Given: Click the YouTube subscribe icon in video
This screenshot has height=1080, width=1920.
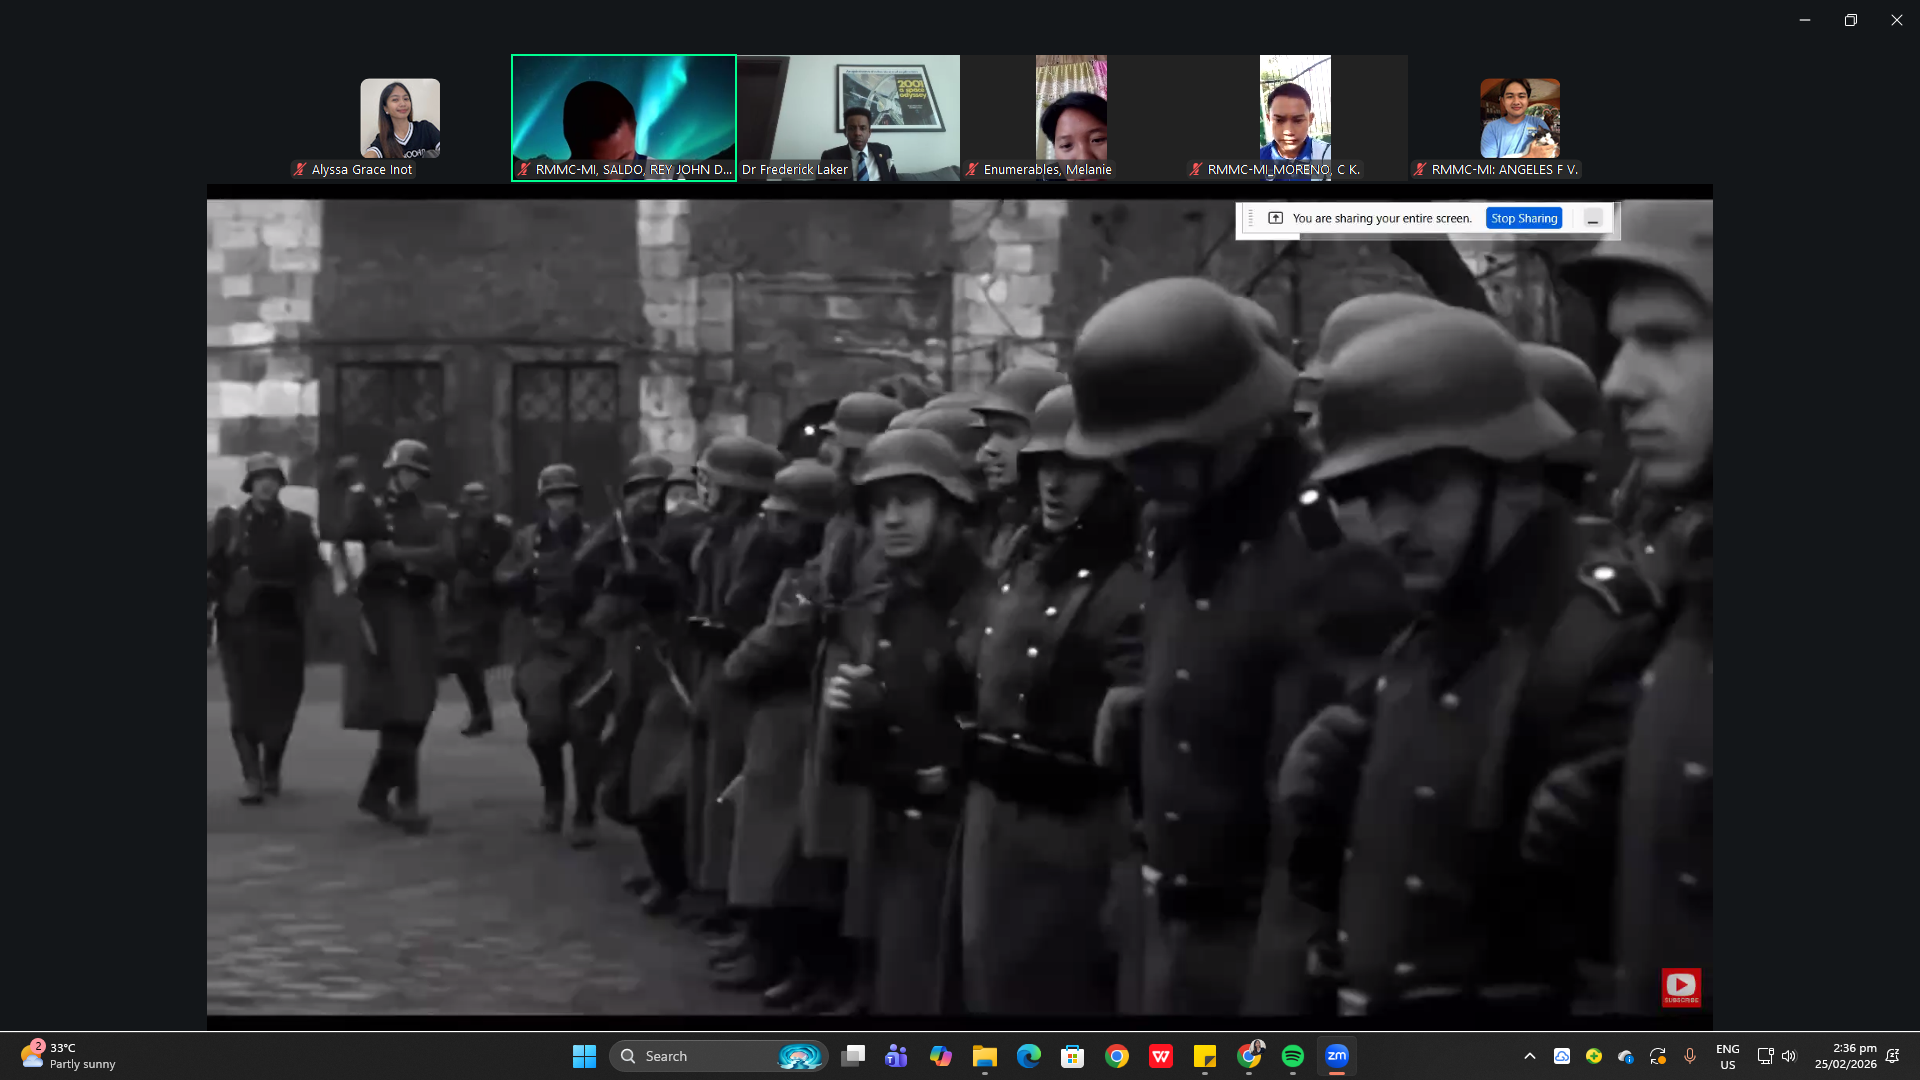Looking at the screenshot, I should pyautogui.click(x=1681, y=986).
